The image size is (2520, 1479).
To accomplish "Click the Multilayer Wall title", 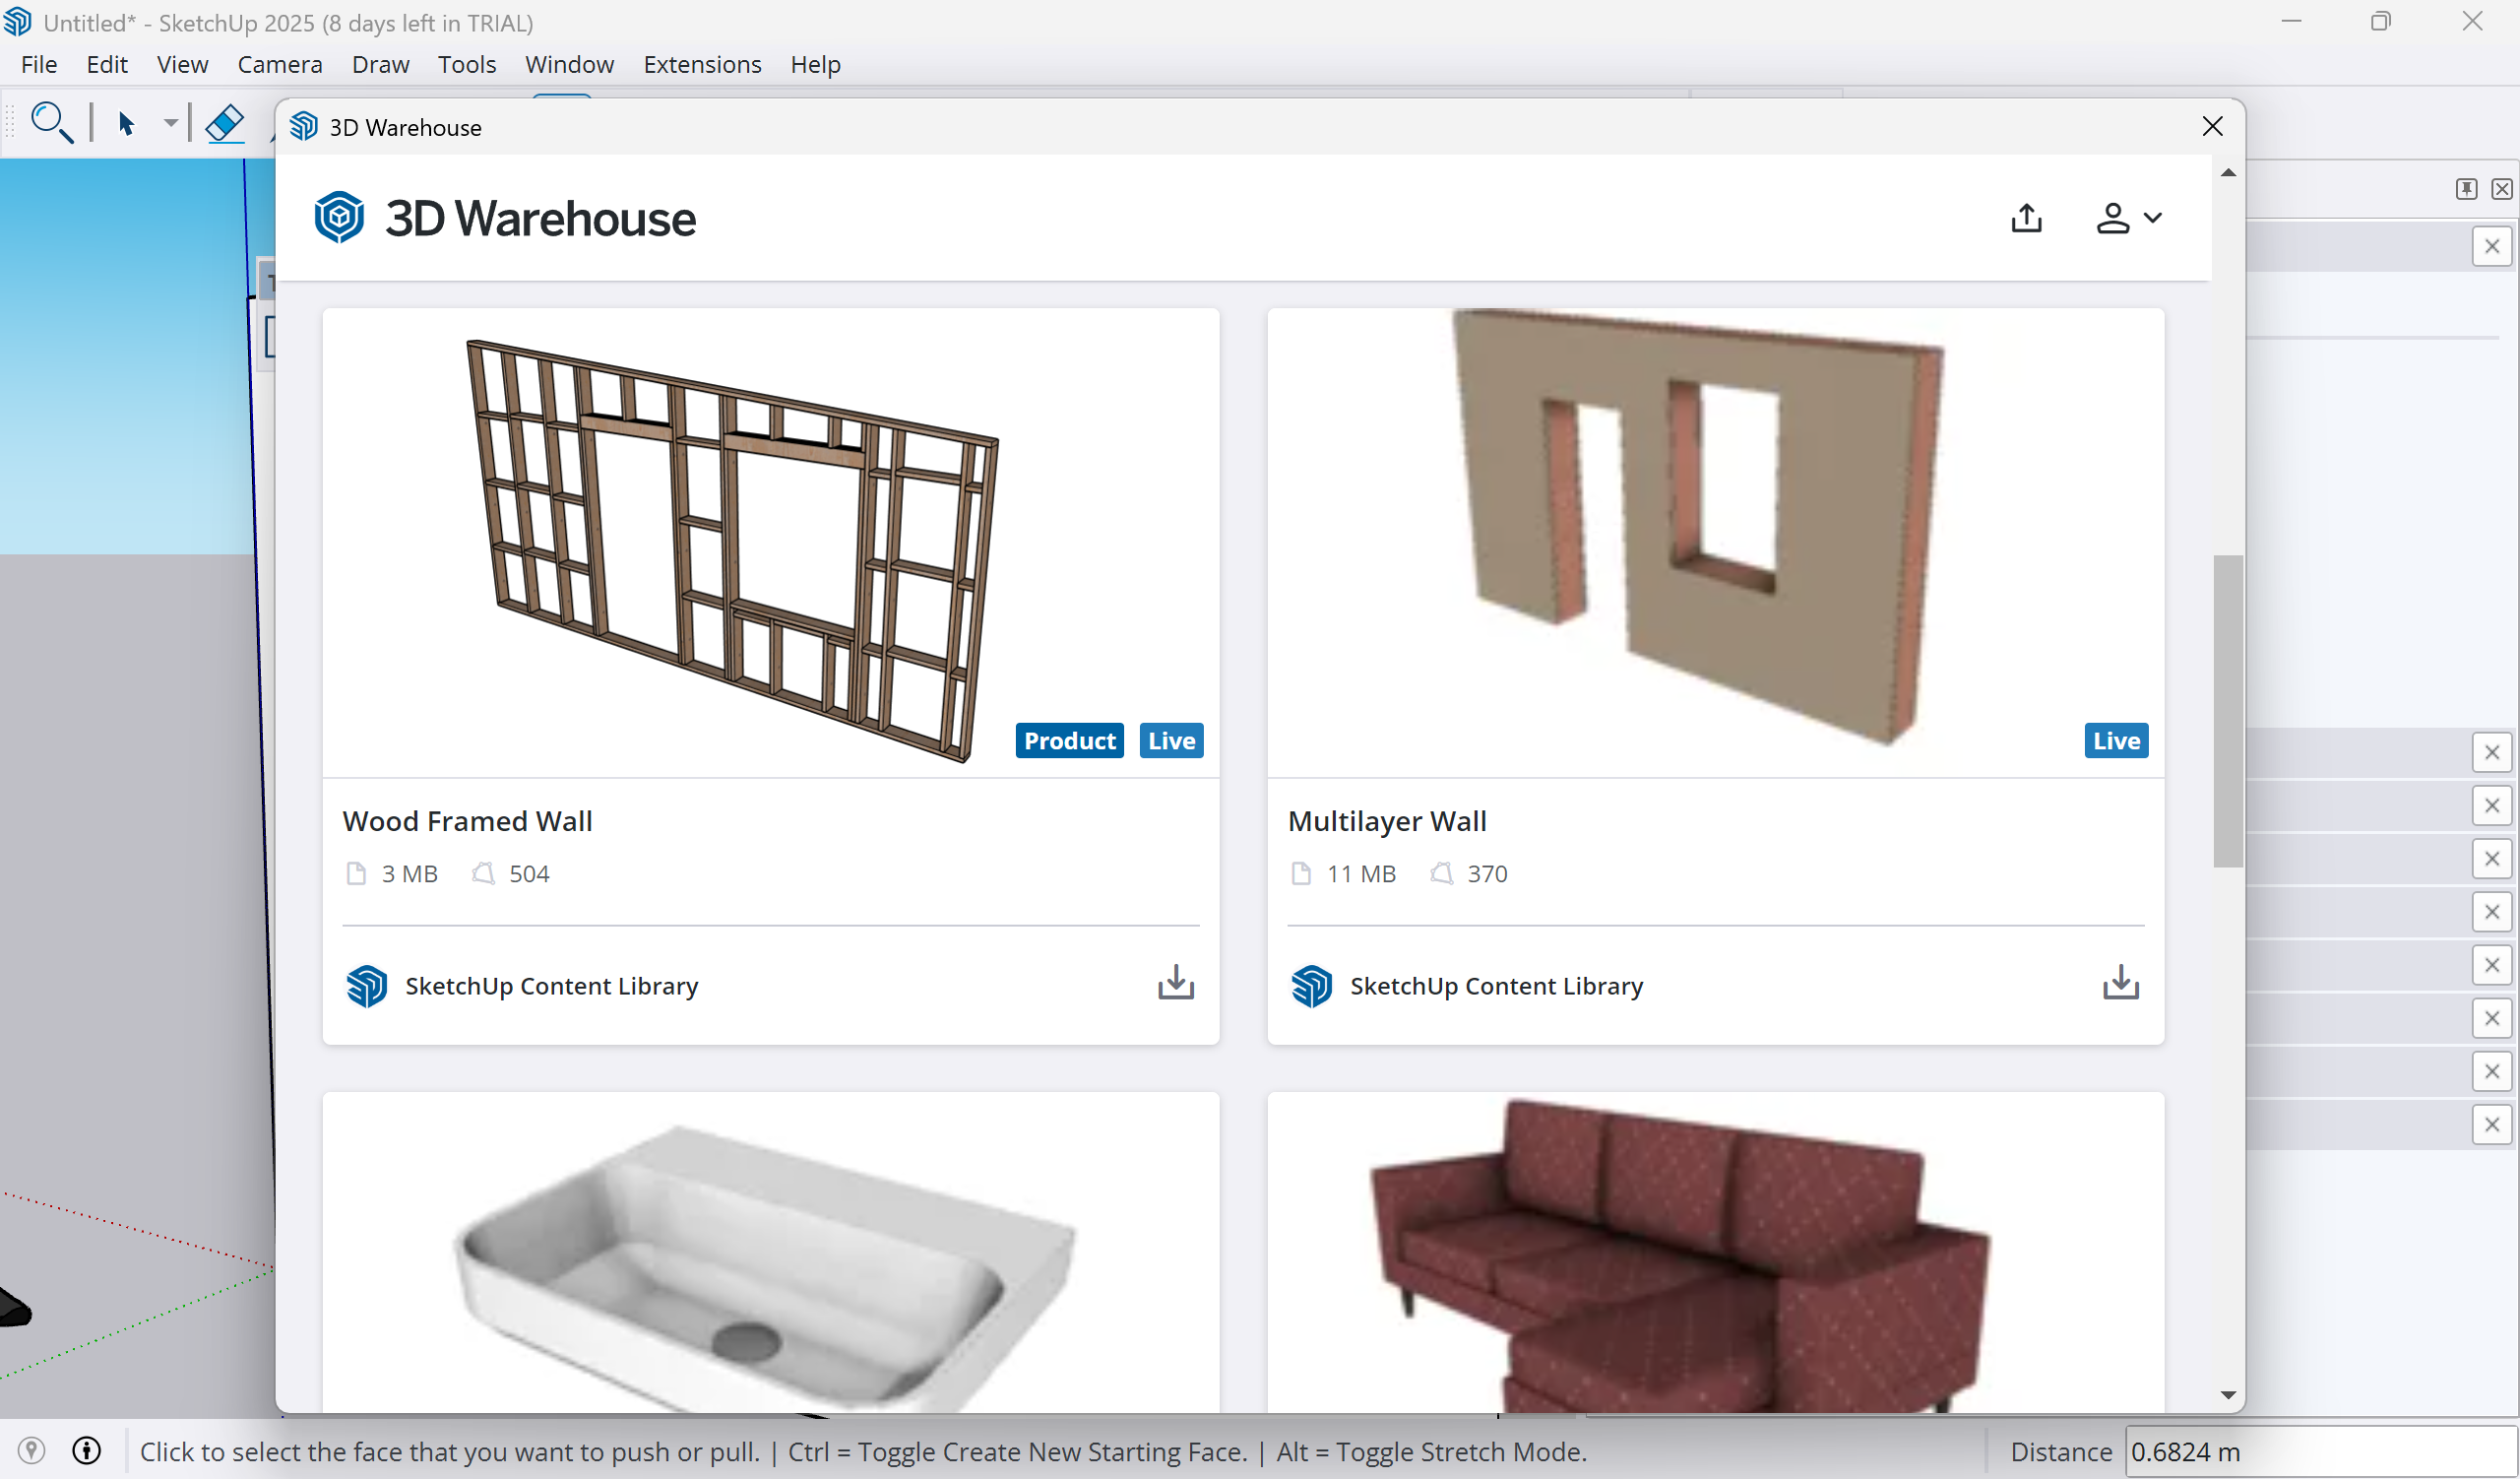I will [1387, 821].
